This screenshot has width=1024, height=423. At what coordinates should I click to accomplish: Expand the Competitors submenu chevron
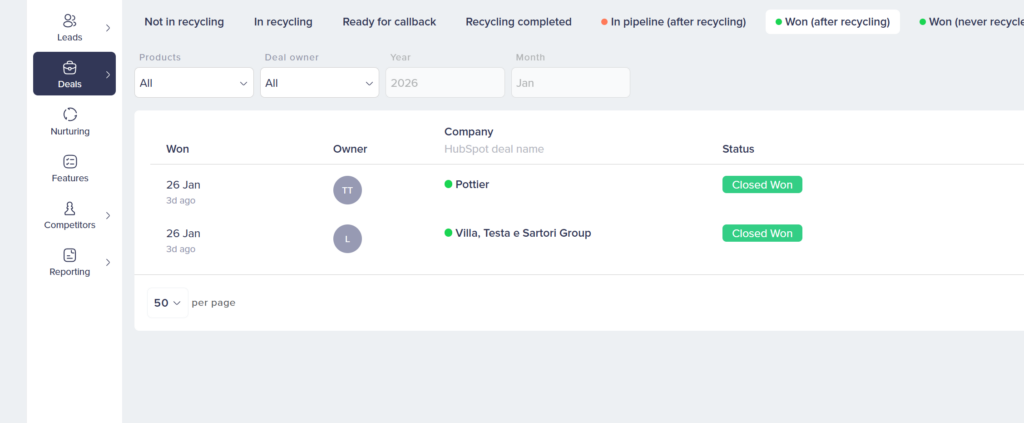coord(108,215)
